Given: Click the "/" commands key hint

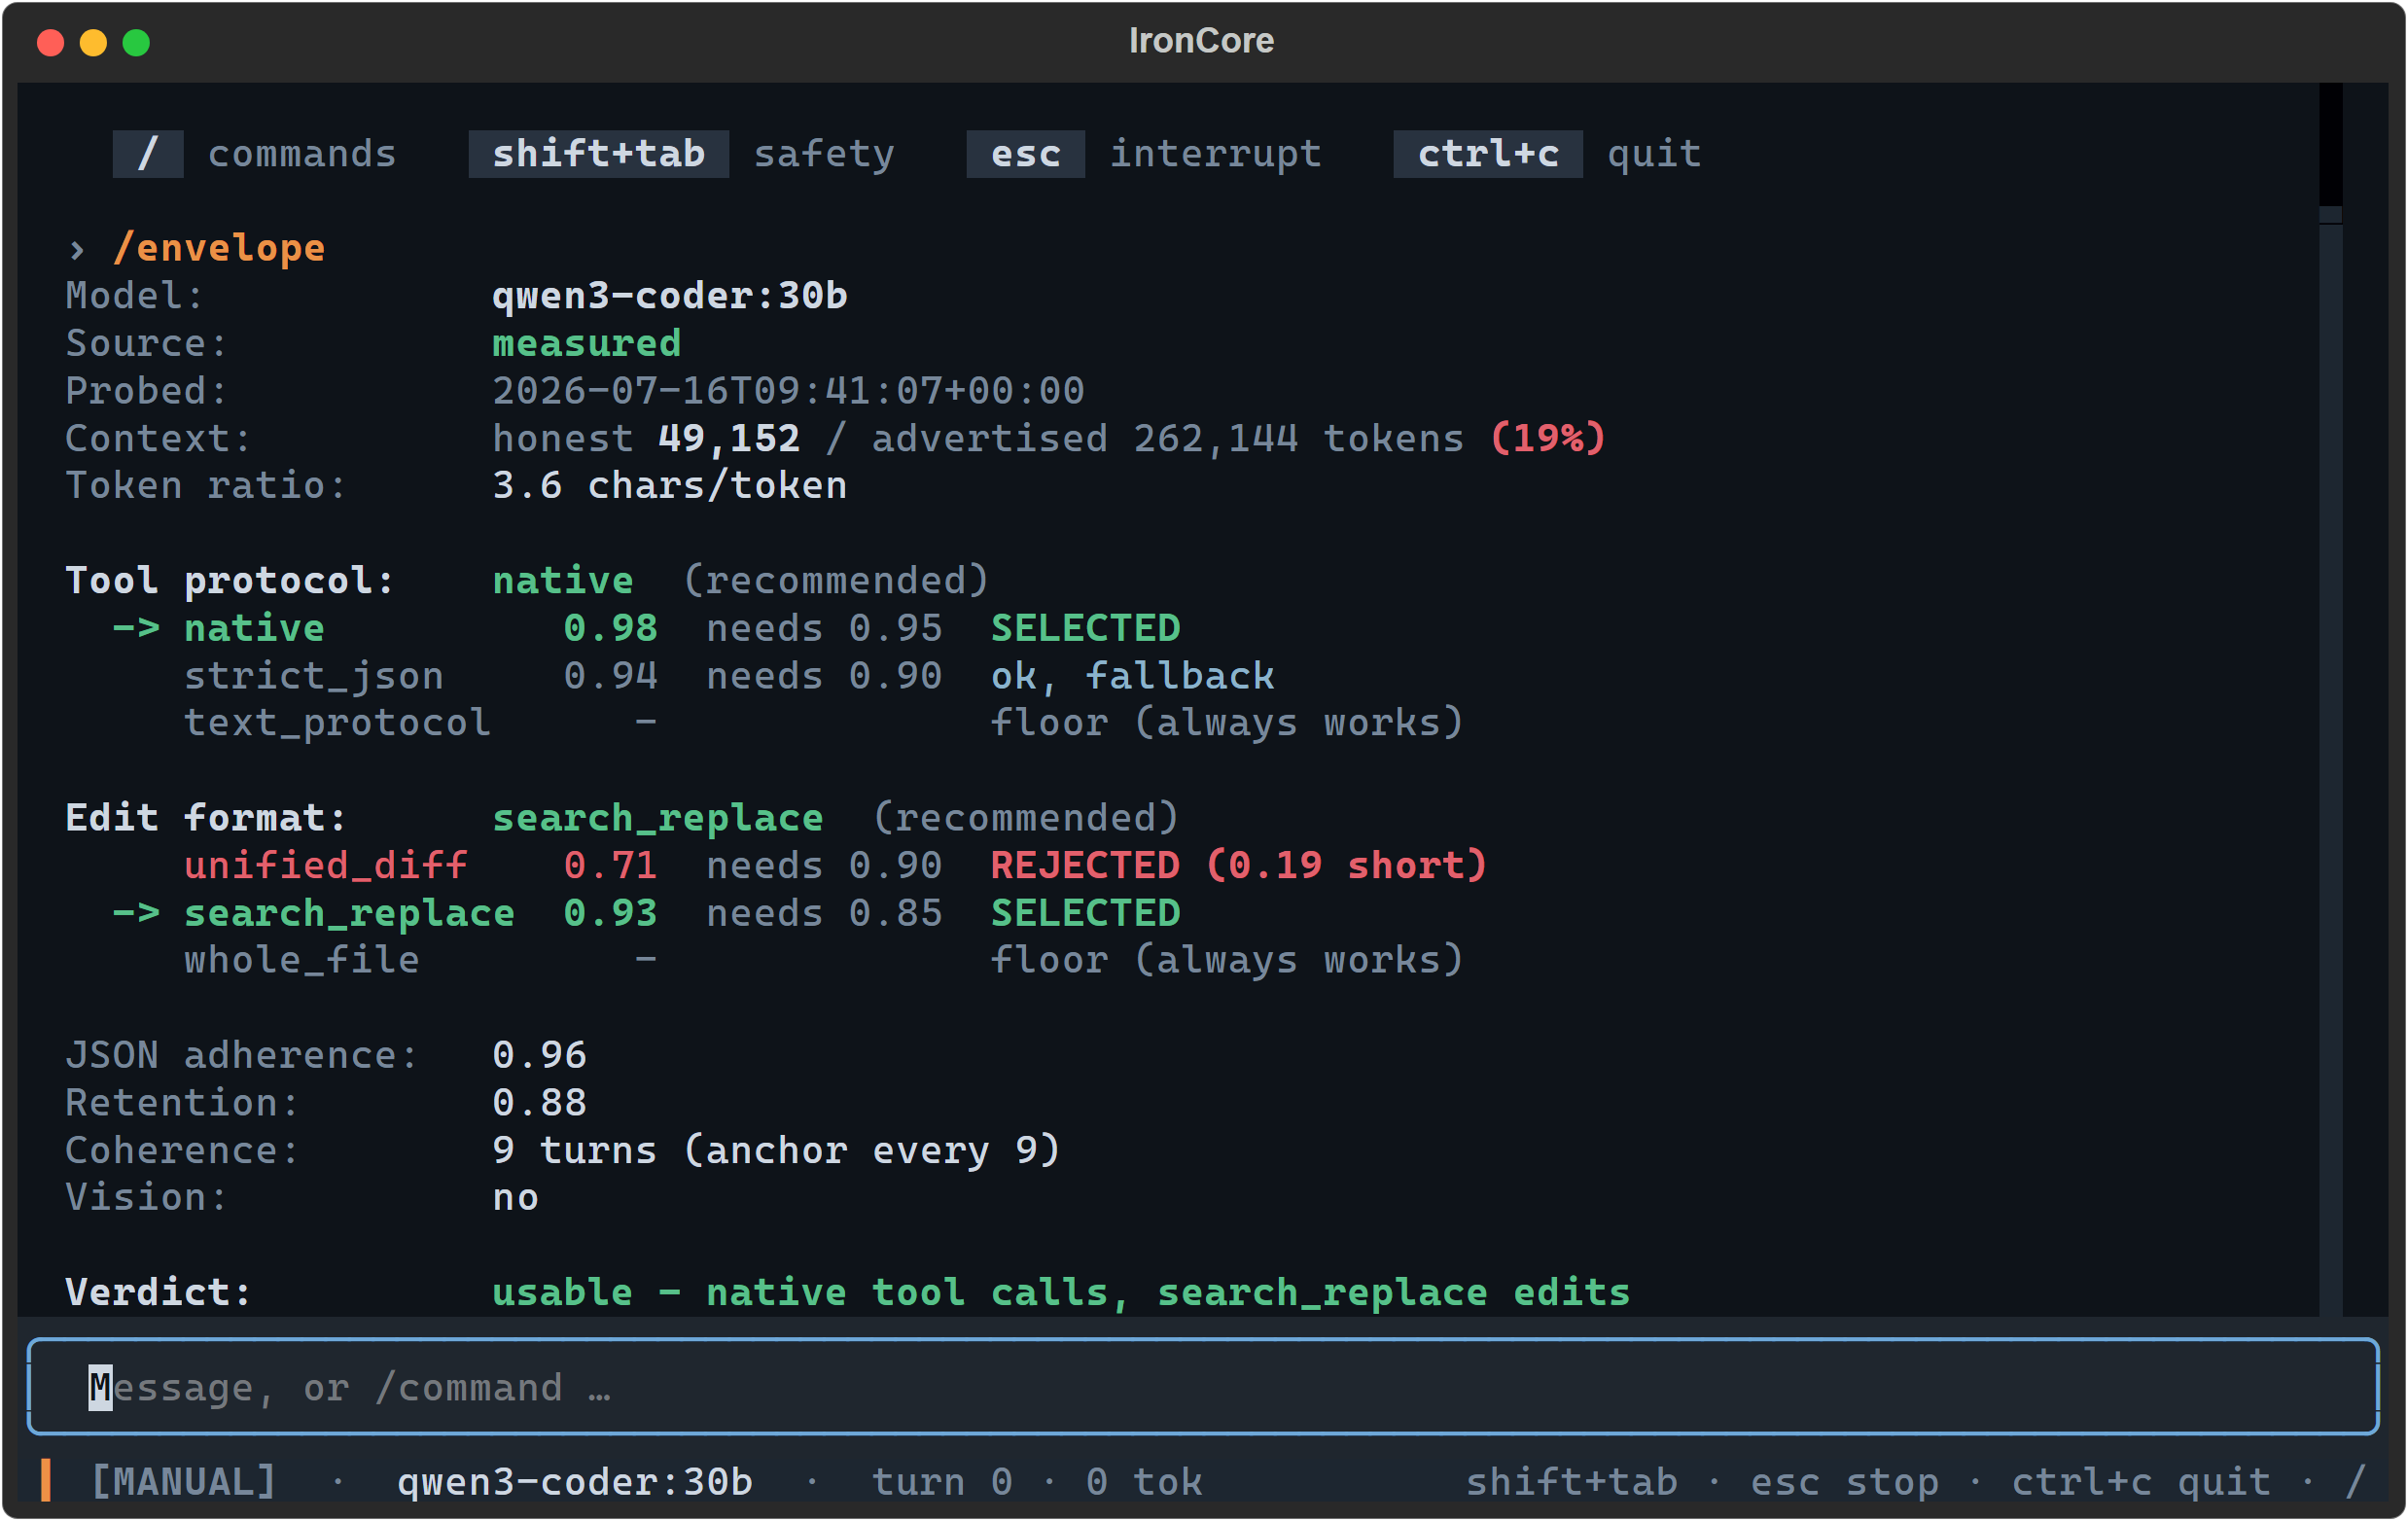Looking at the screenshot, I should coord(148,154).
